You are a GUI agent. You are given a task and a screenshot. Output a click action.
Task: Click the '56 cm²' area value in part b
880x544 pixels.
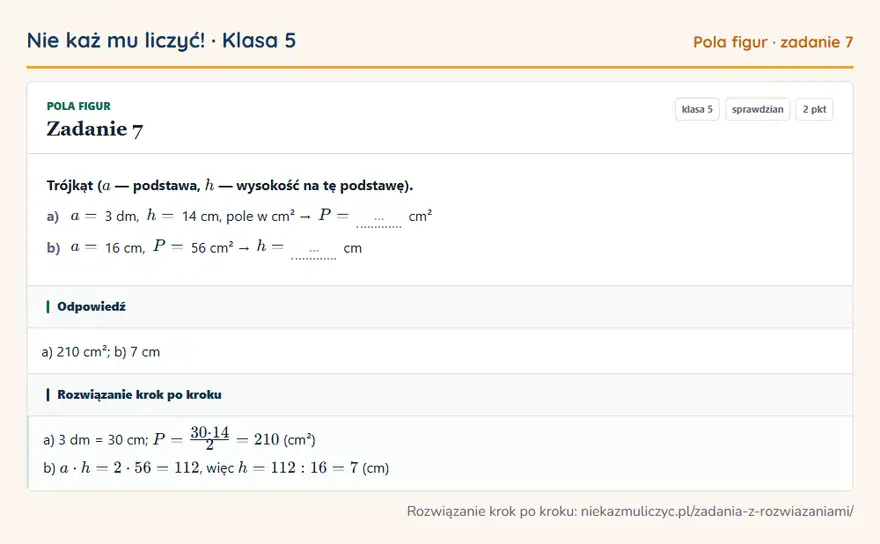click(212, 248)
